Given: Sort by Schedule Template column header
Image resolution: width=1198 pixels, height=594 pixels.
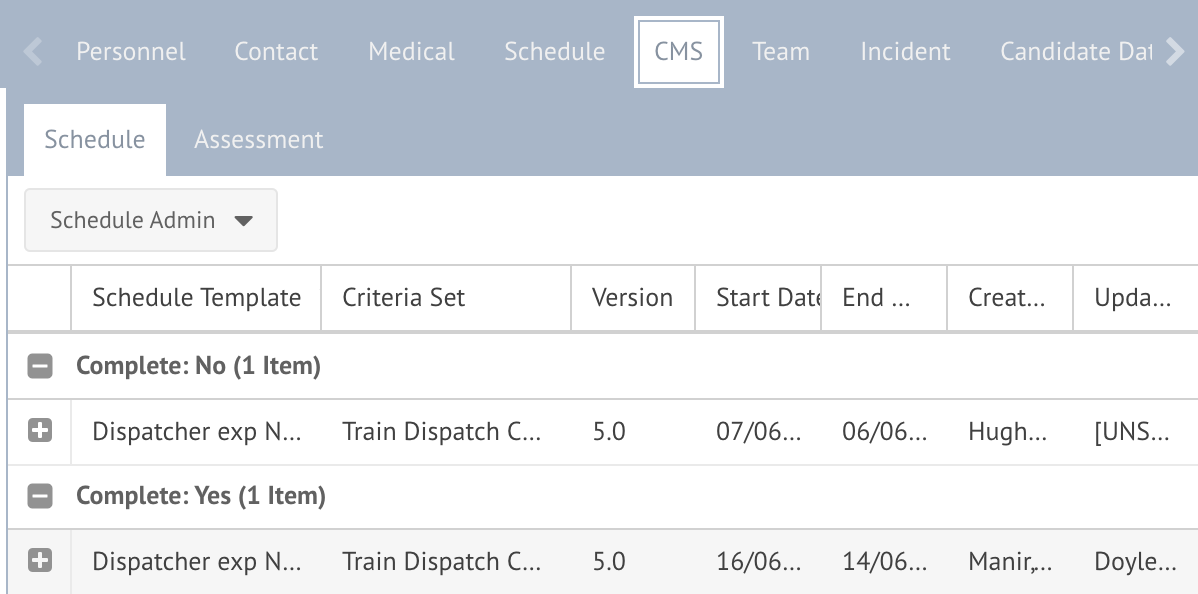Looking at the screenshot, I should 196,298.
